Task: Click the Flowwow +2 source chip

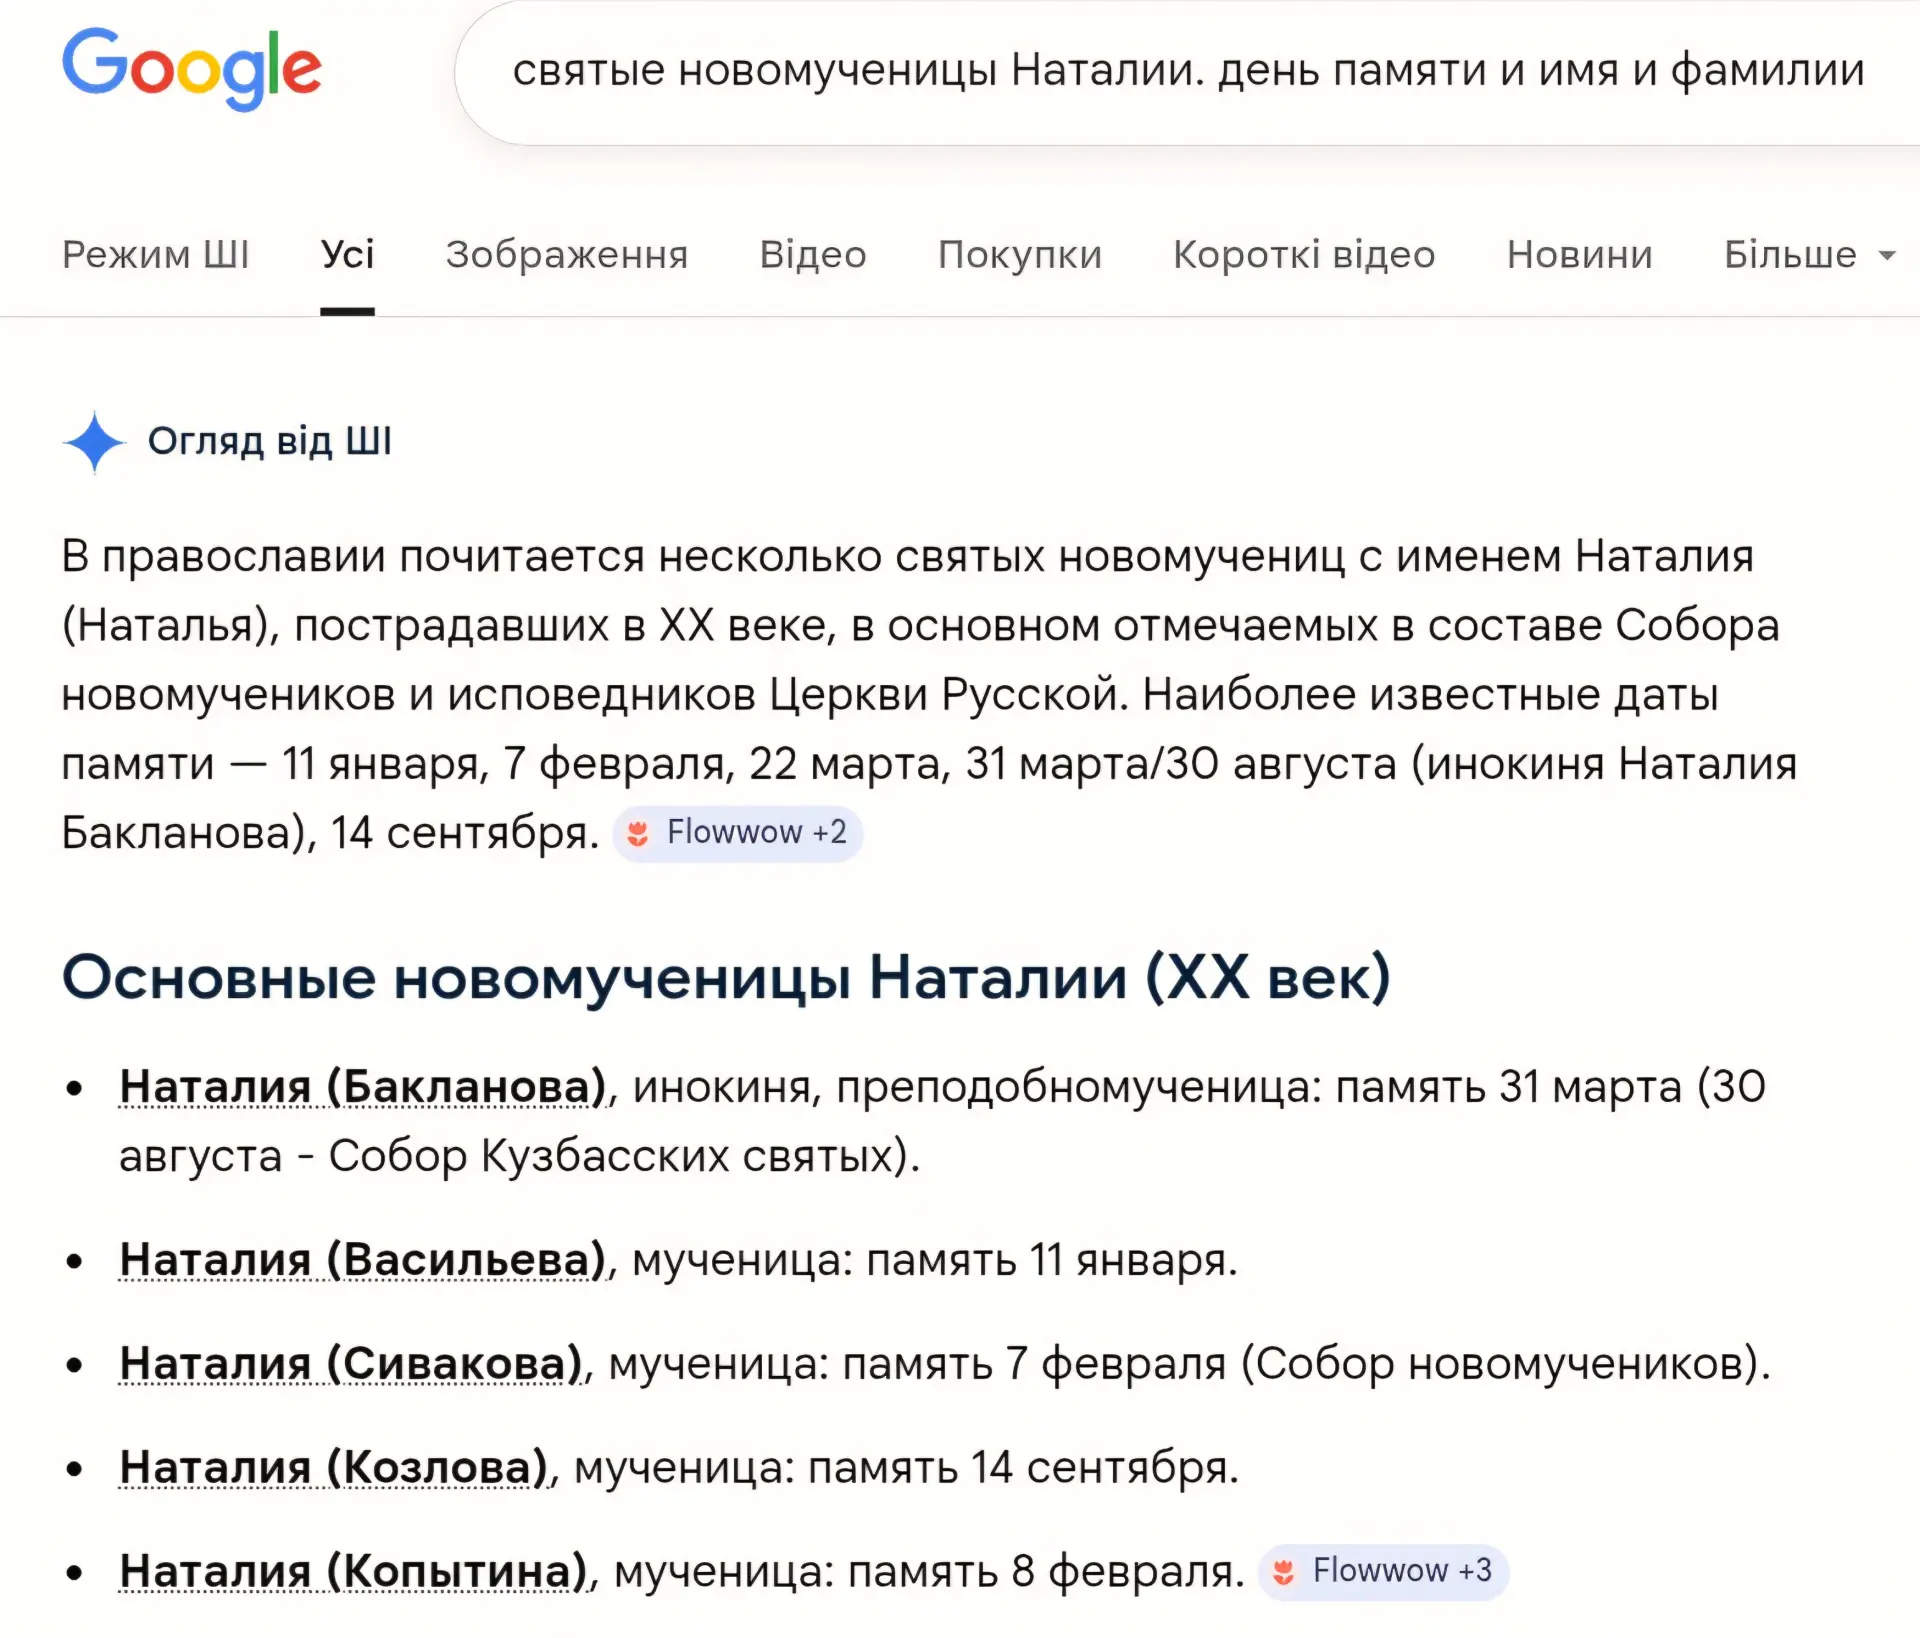Action: point(738,833)
